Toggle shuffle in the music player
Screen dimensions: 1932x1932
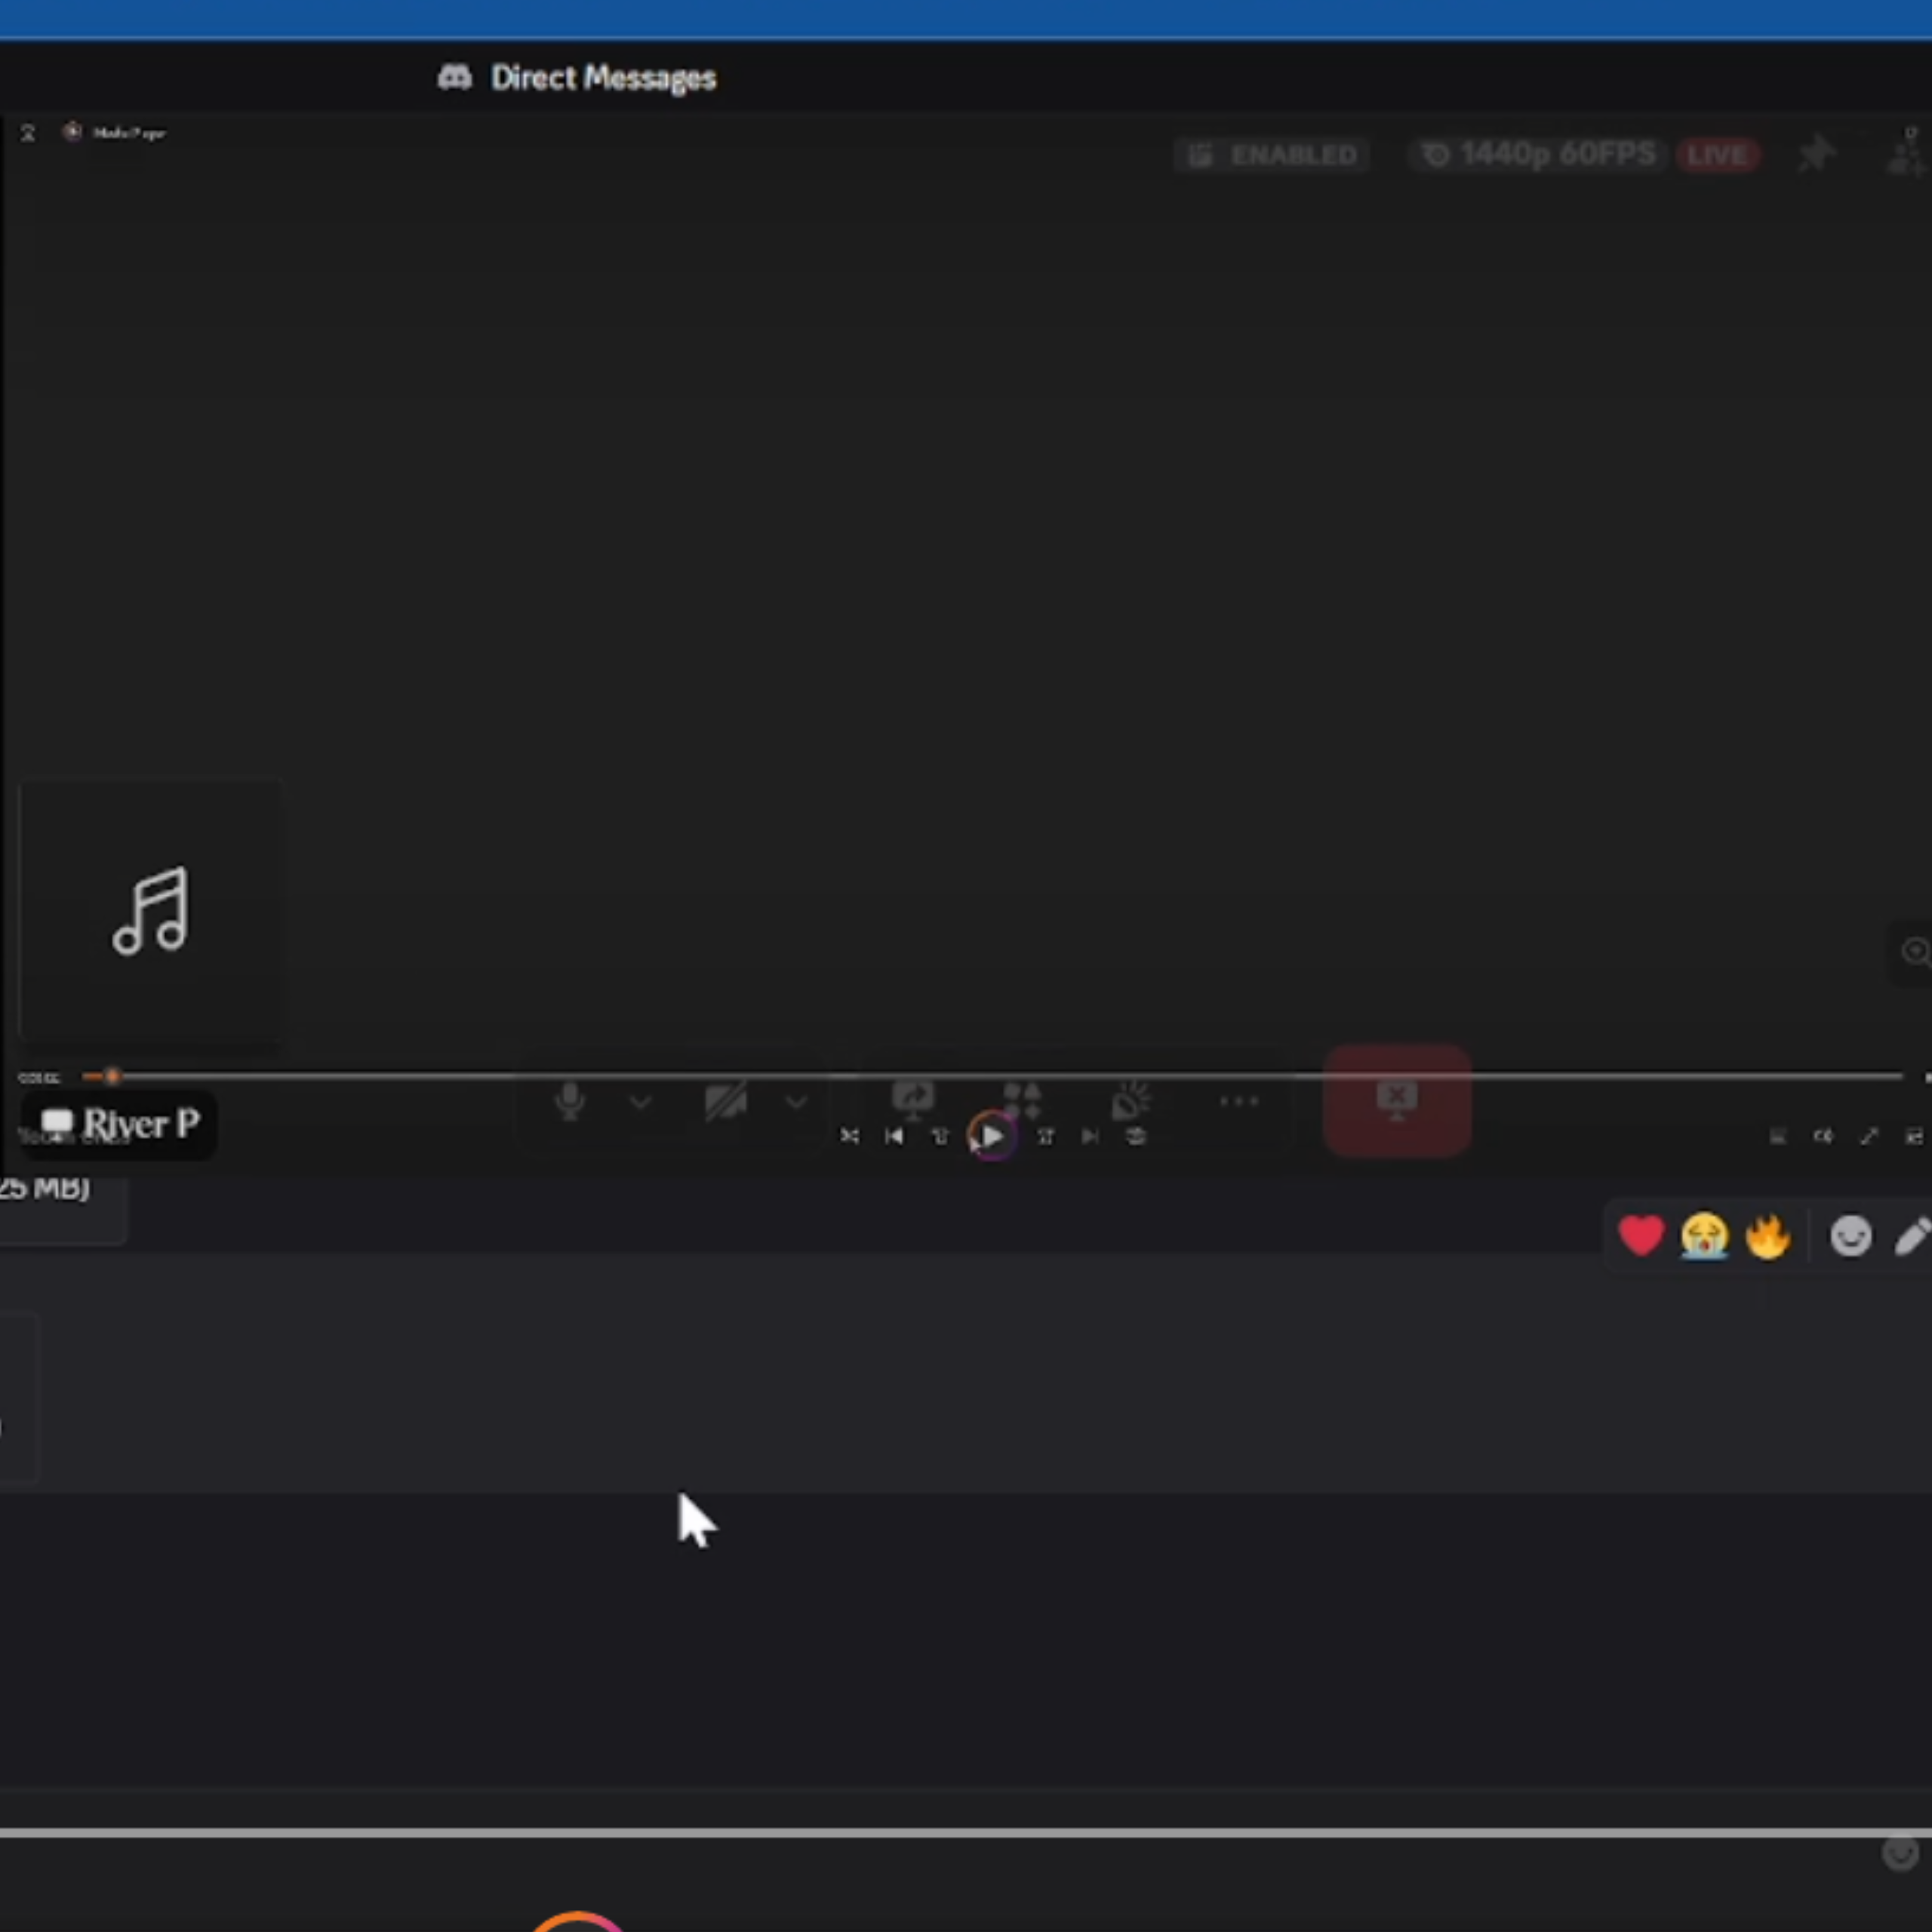[849, 1136]
